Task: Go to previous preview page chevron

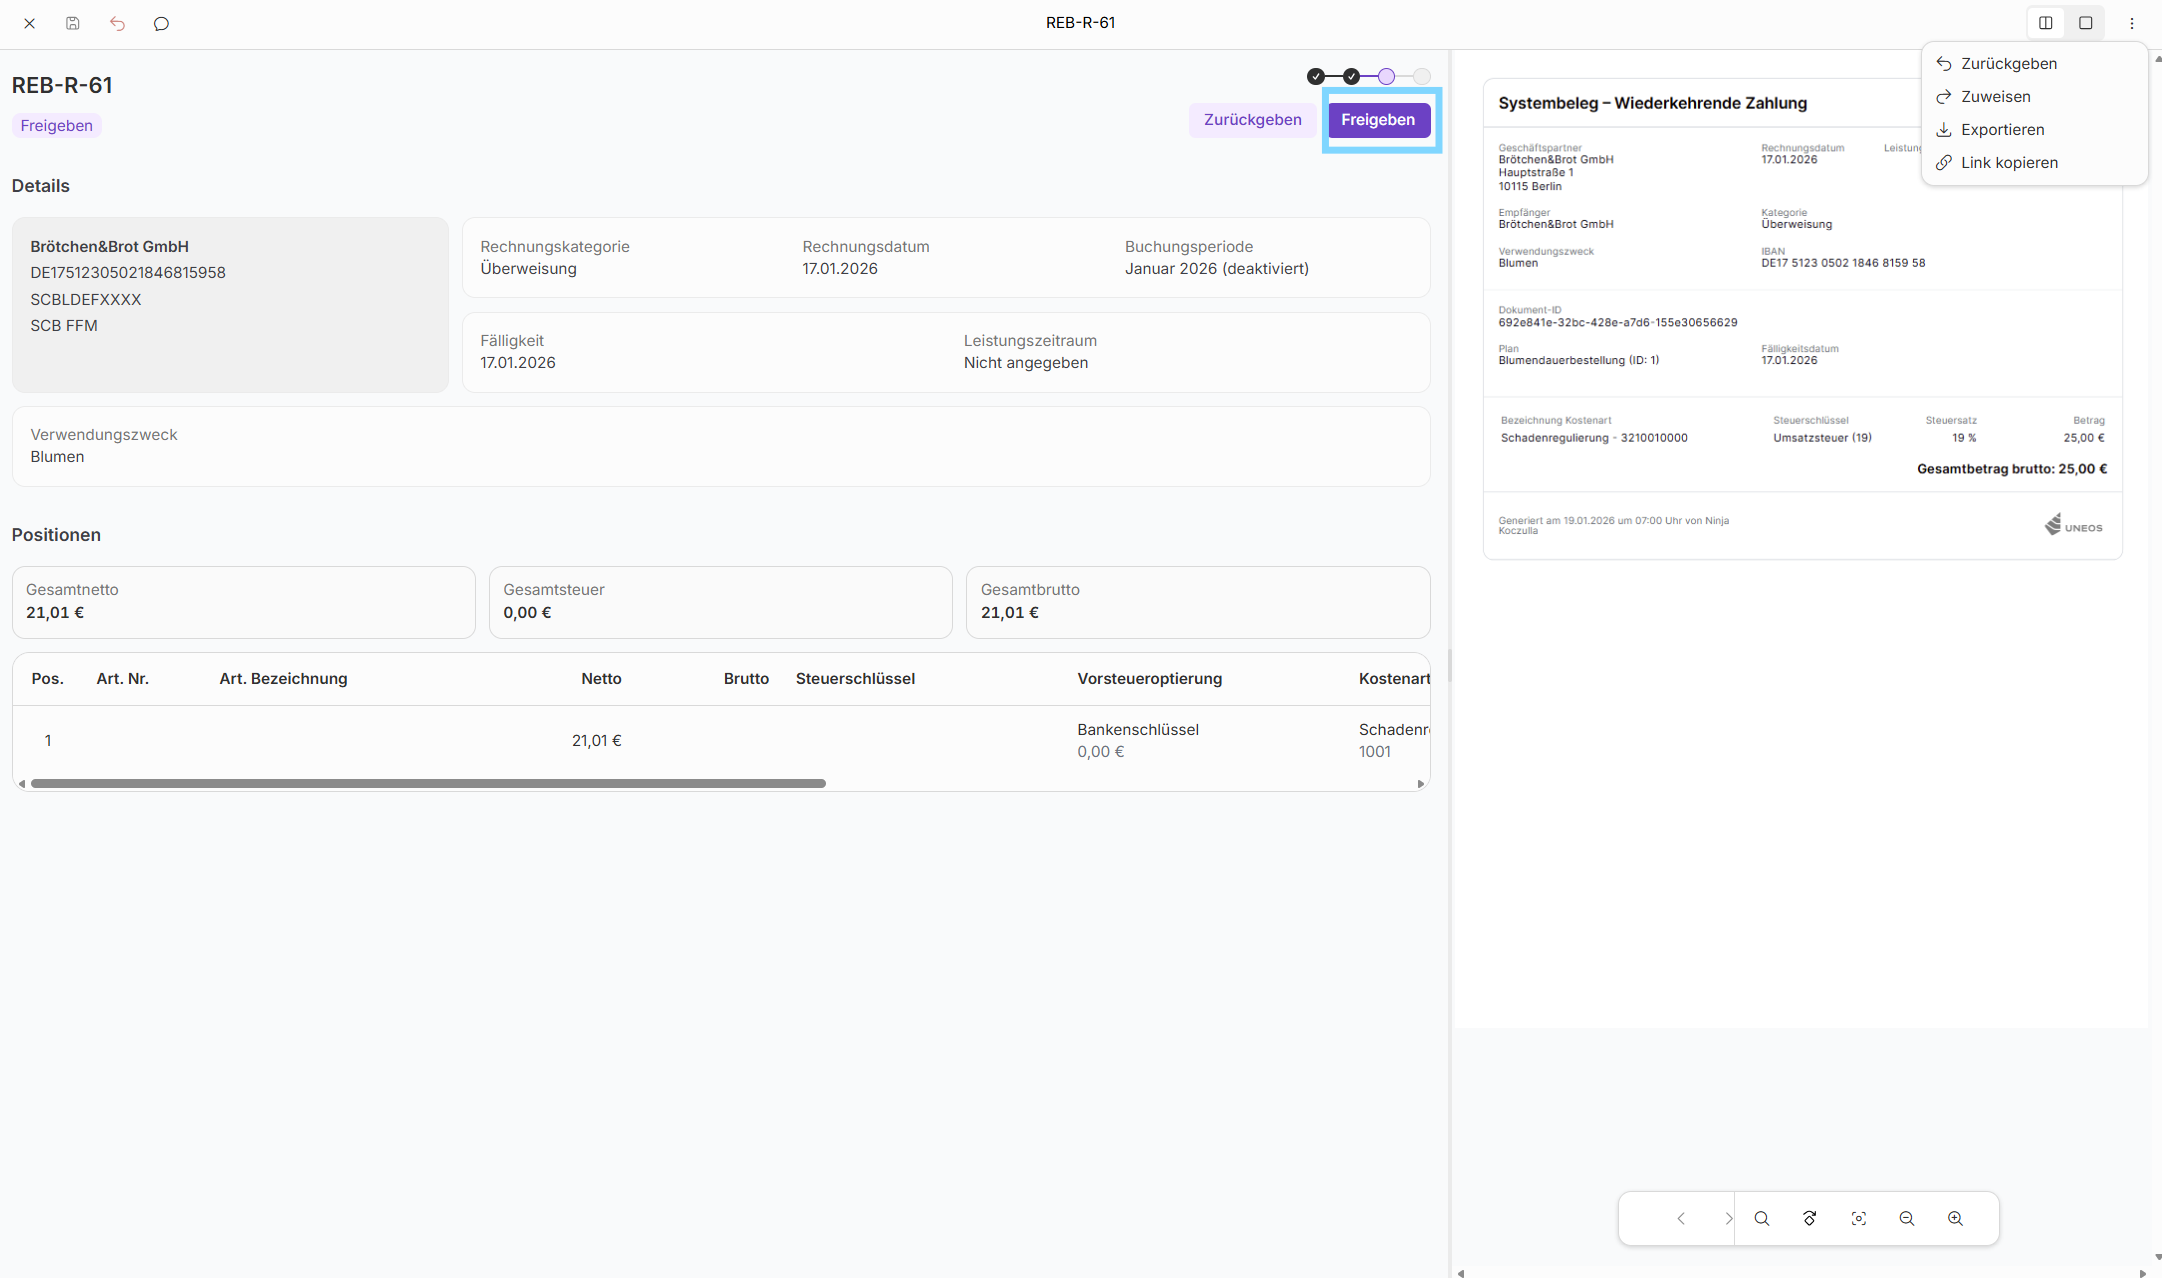Action: pos(1681,1218)
